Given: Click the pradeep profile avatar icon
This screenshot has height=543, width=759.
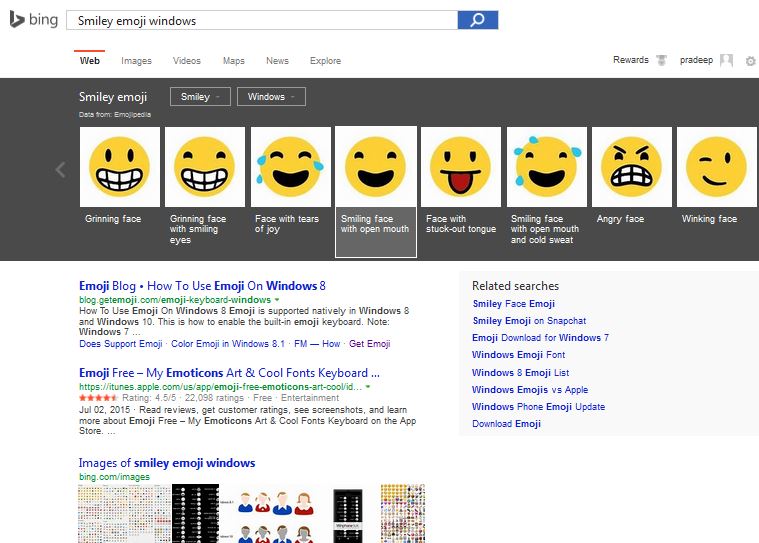Looking at the screenshot, I should (726, 60).
